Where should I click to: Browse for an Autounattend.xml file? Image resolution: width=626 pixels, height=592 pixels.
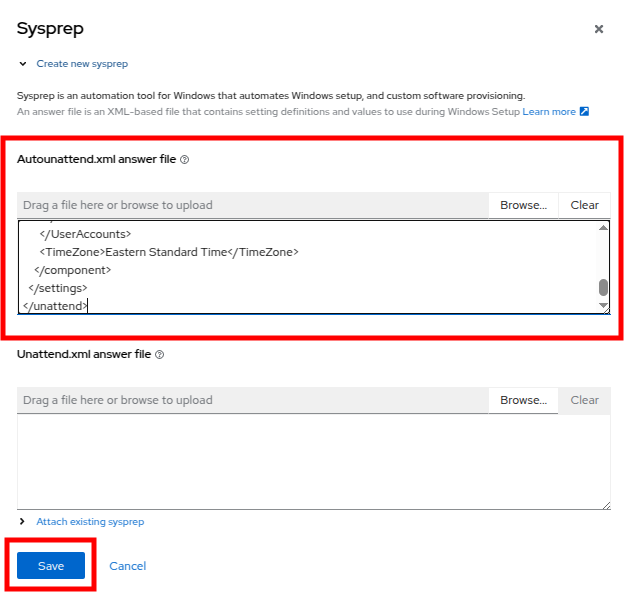point(523,205)
